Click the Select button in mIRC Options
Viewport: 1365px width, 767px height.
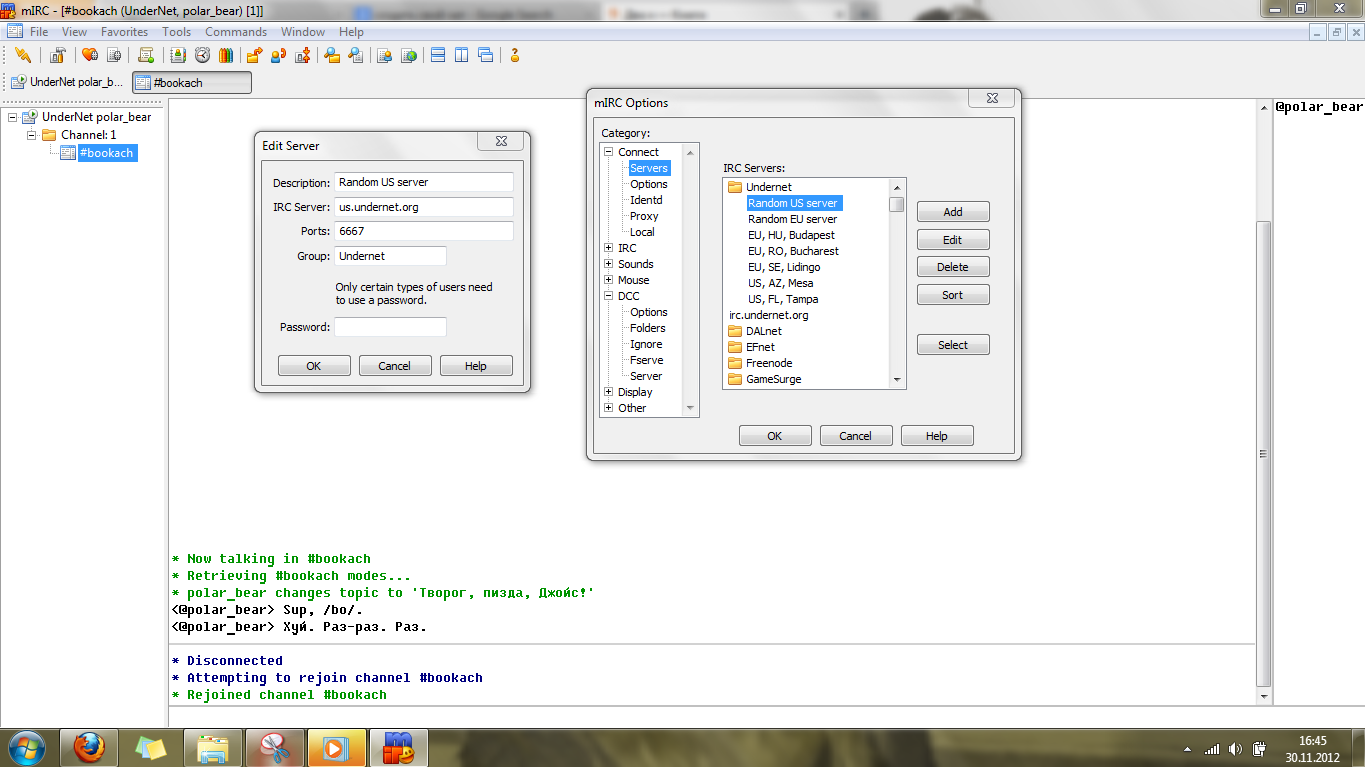[952, 345]
